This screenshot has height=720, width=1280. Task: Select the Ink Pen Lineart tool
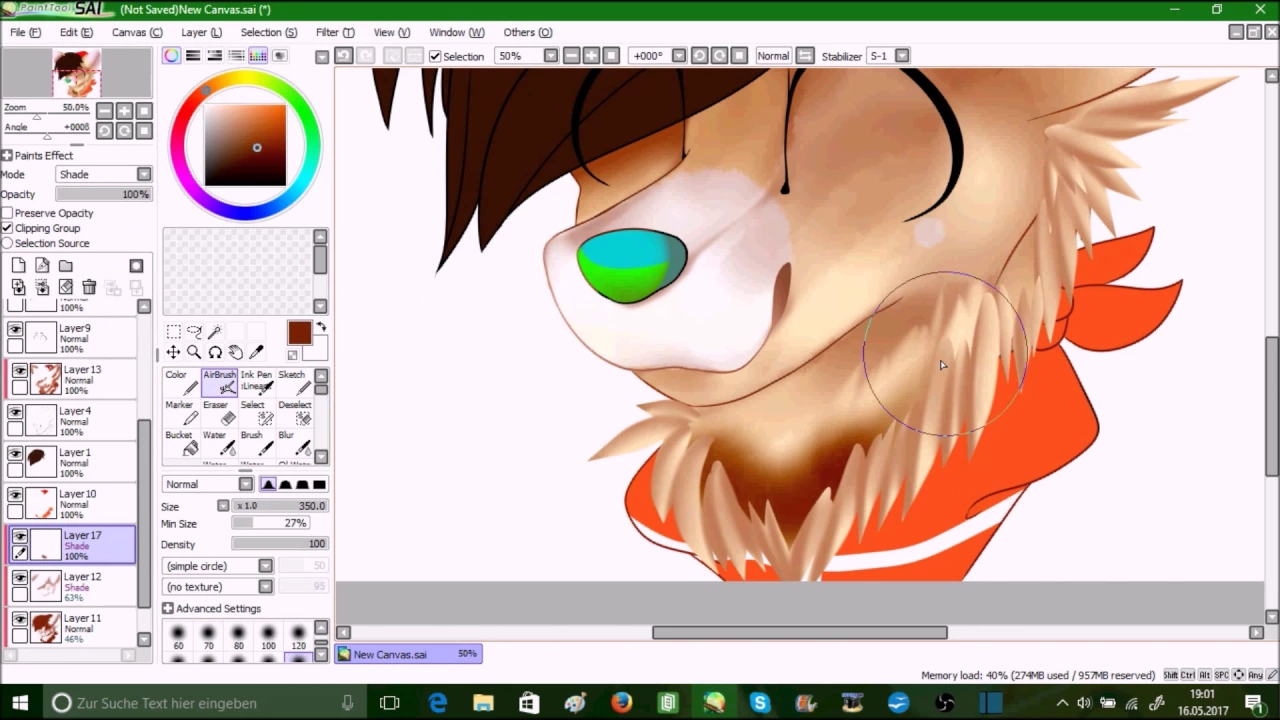pyautogui.click(x=255, y=382)
